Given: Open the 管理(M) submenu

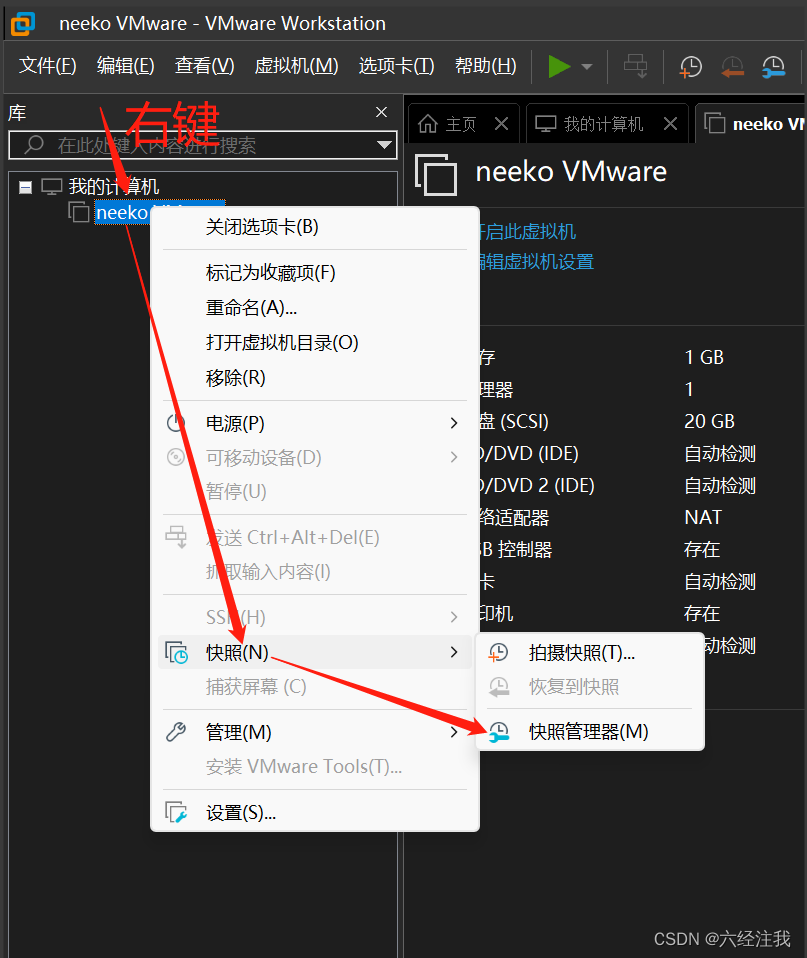Looking at the screenshot, I should click(315, 732).
